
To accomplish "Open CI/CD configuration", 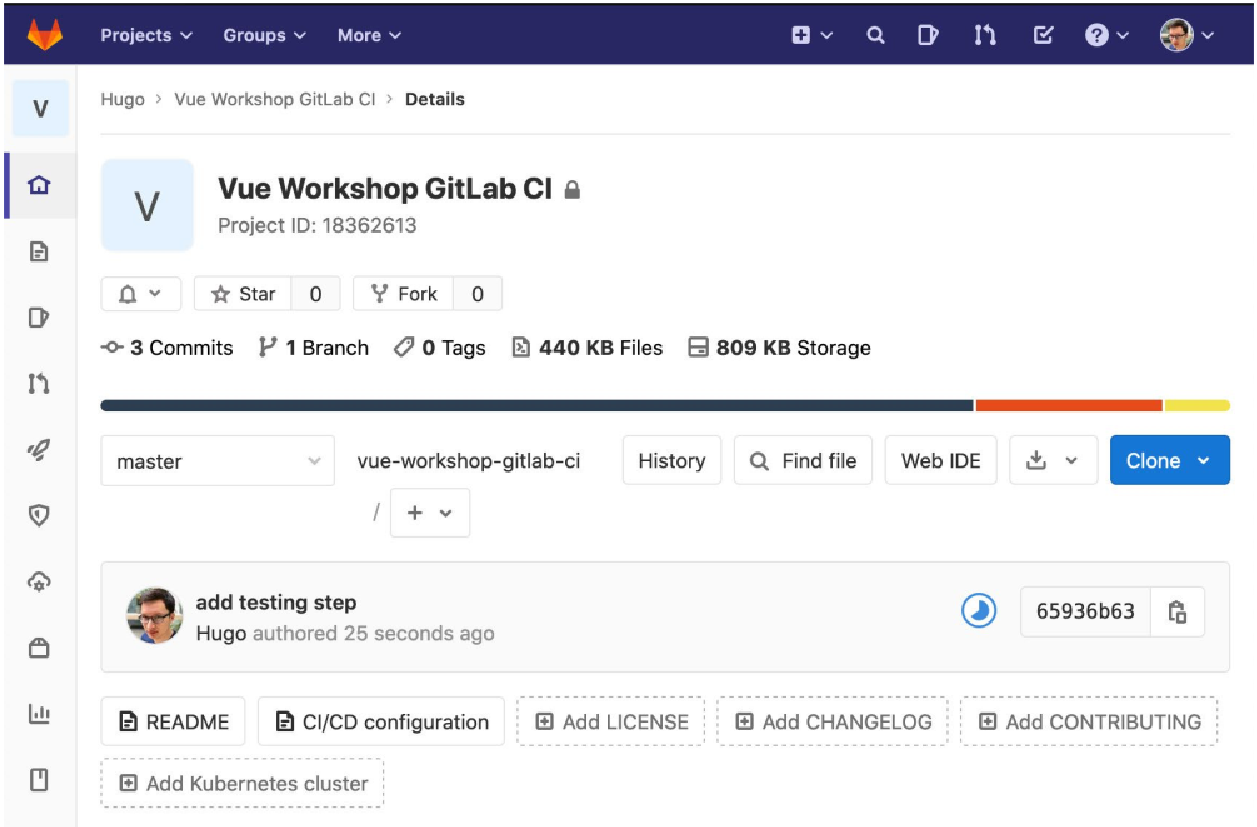I will point(381,721).
